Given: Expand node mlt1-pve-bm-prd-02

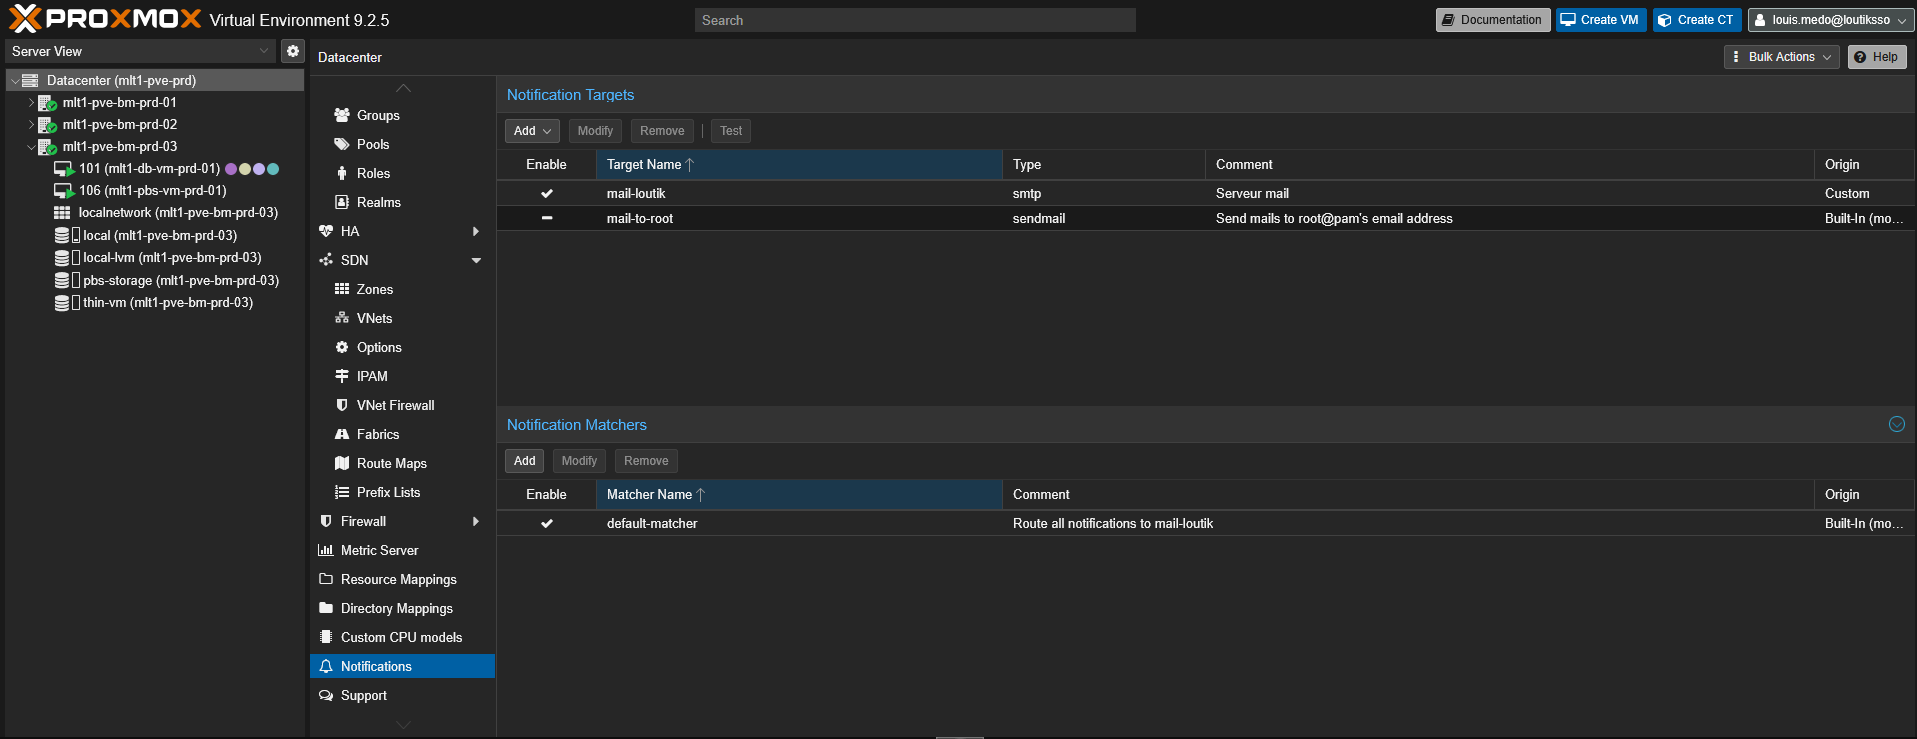Looking at the screenshot, I should tap(31, 125).
